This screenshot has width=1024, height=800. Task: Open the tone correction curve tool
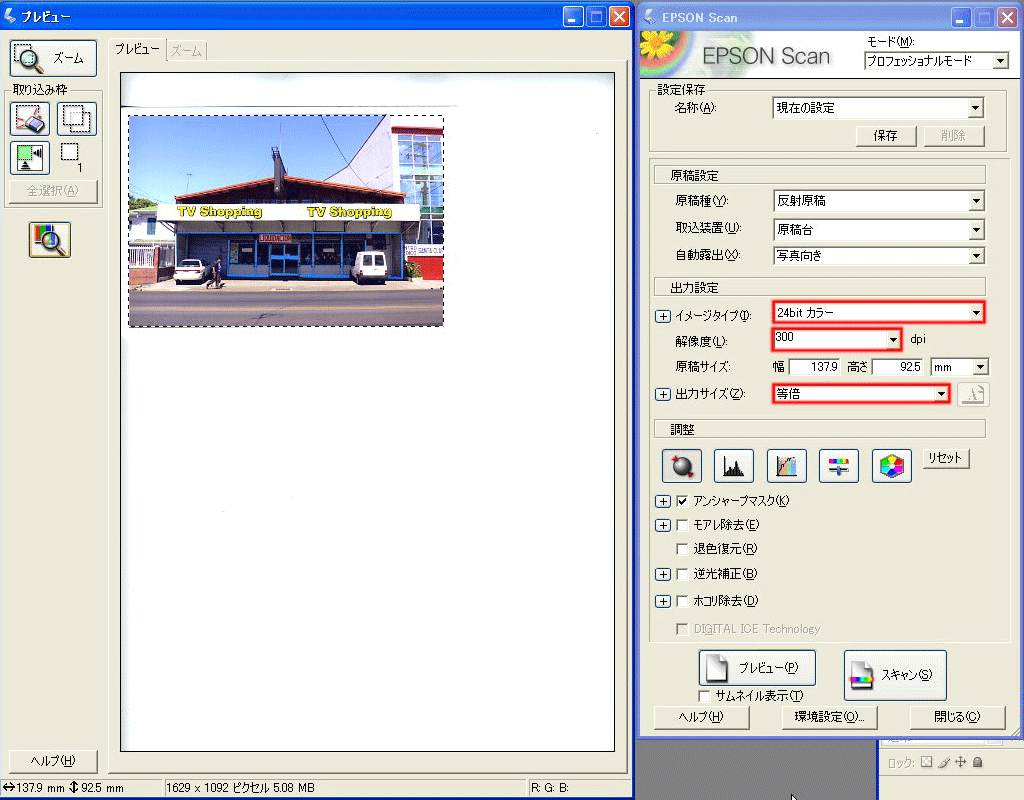786,466
